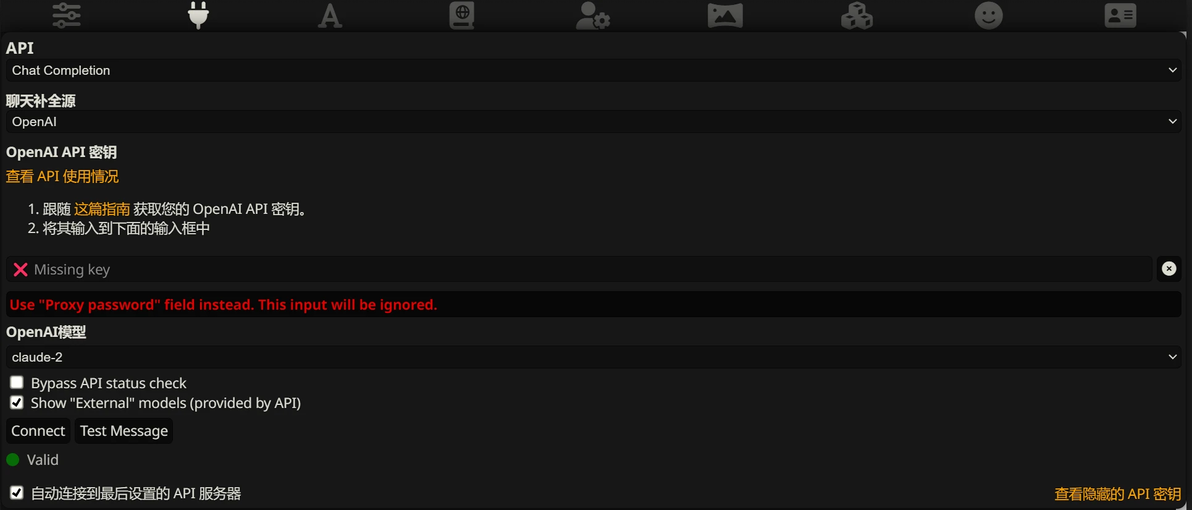The height and width of the screenshot is (510, 1192).
Task: Open the backgrounds image icon
Action: (x=725, y=15)
